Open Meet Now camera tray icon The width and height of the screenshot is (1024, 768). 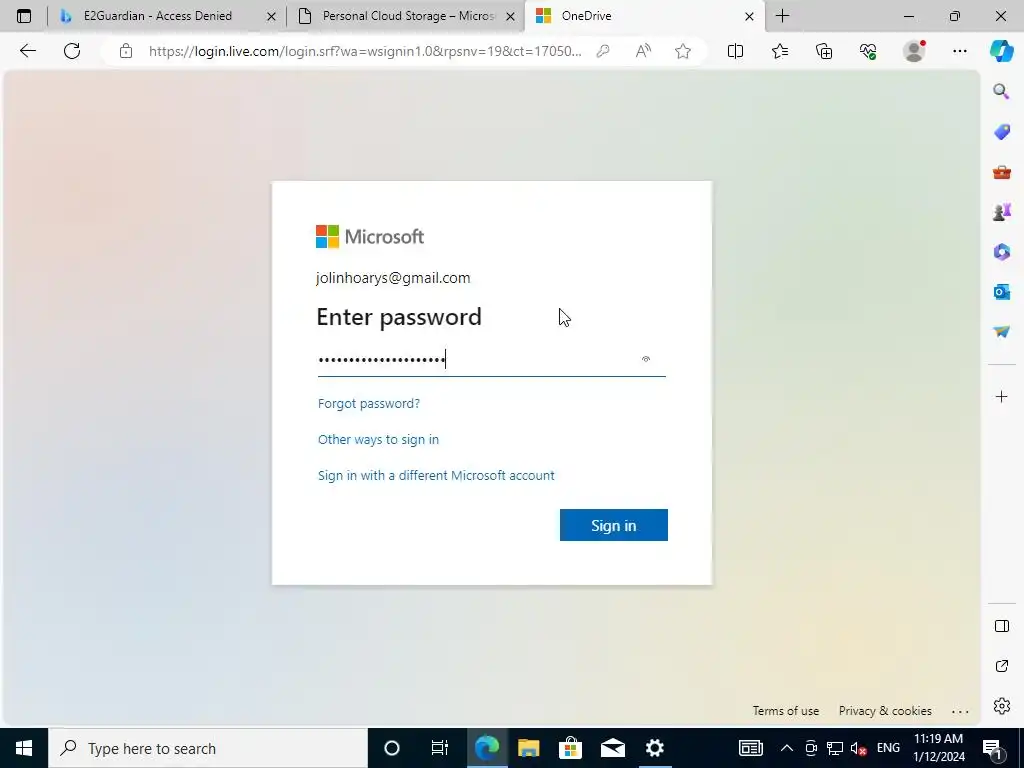pos(811,748)
